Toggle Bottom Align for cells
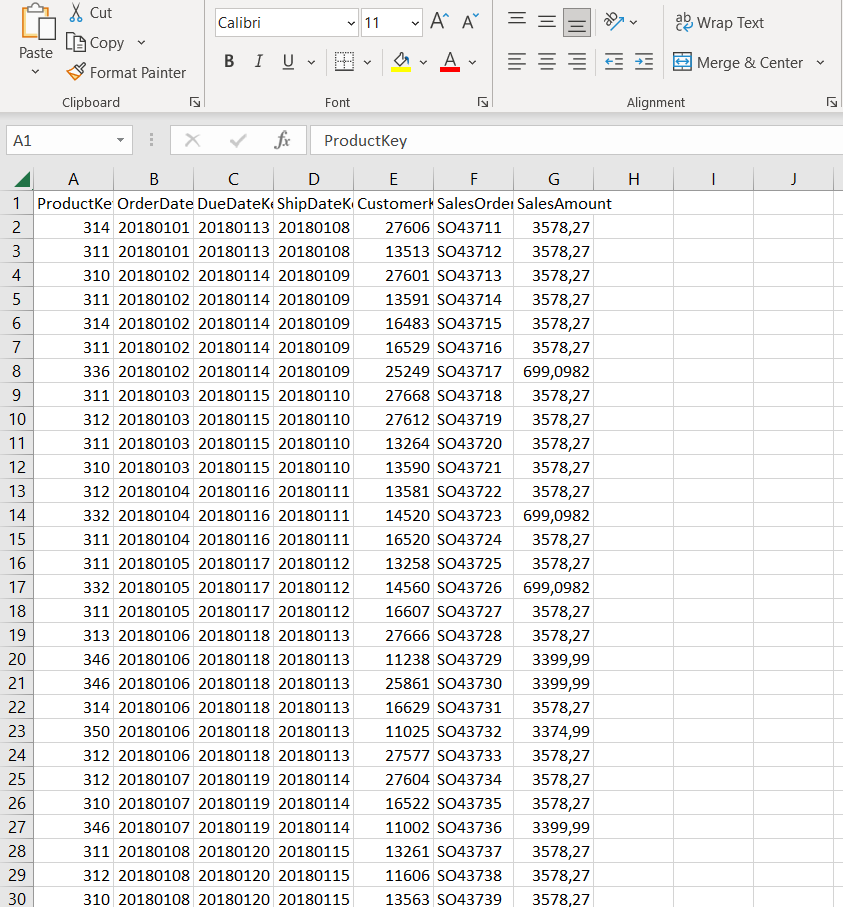The image size is (843, 907). (x=577, y=22)
